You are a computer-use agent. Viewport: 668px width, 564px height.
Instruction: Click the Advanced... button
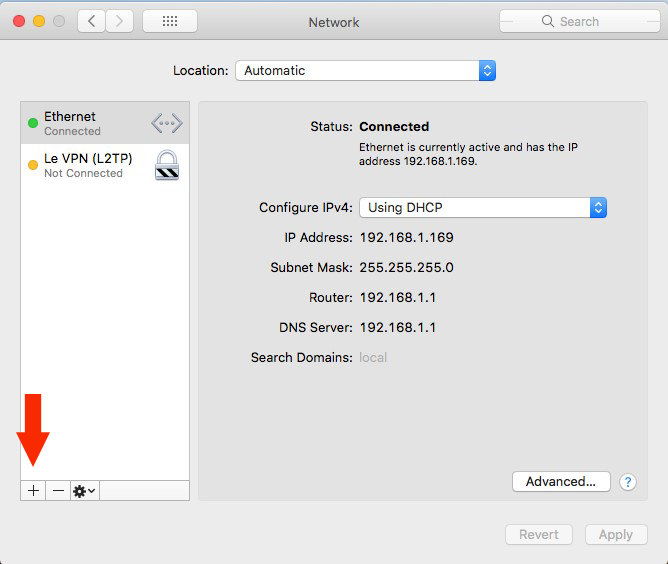pyautogui.click(x=561, y=482)
